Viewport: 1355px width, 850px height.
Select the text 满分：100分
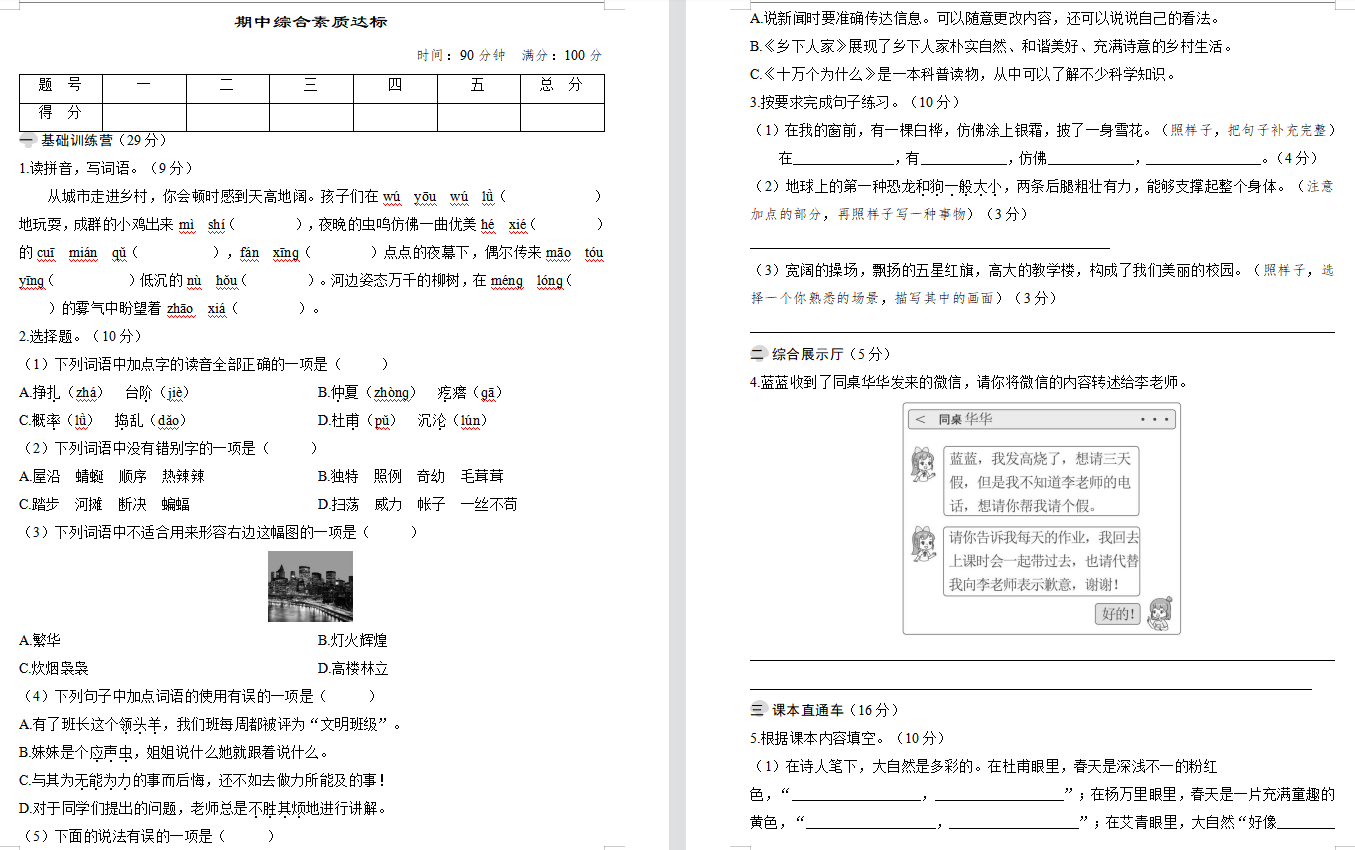click(x=563, y=55)
